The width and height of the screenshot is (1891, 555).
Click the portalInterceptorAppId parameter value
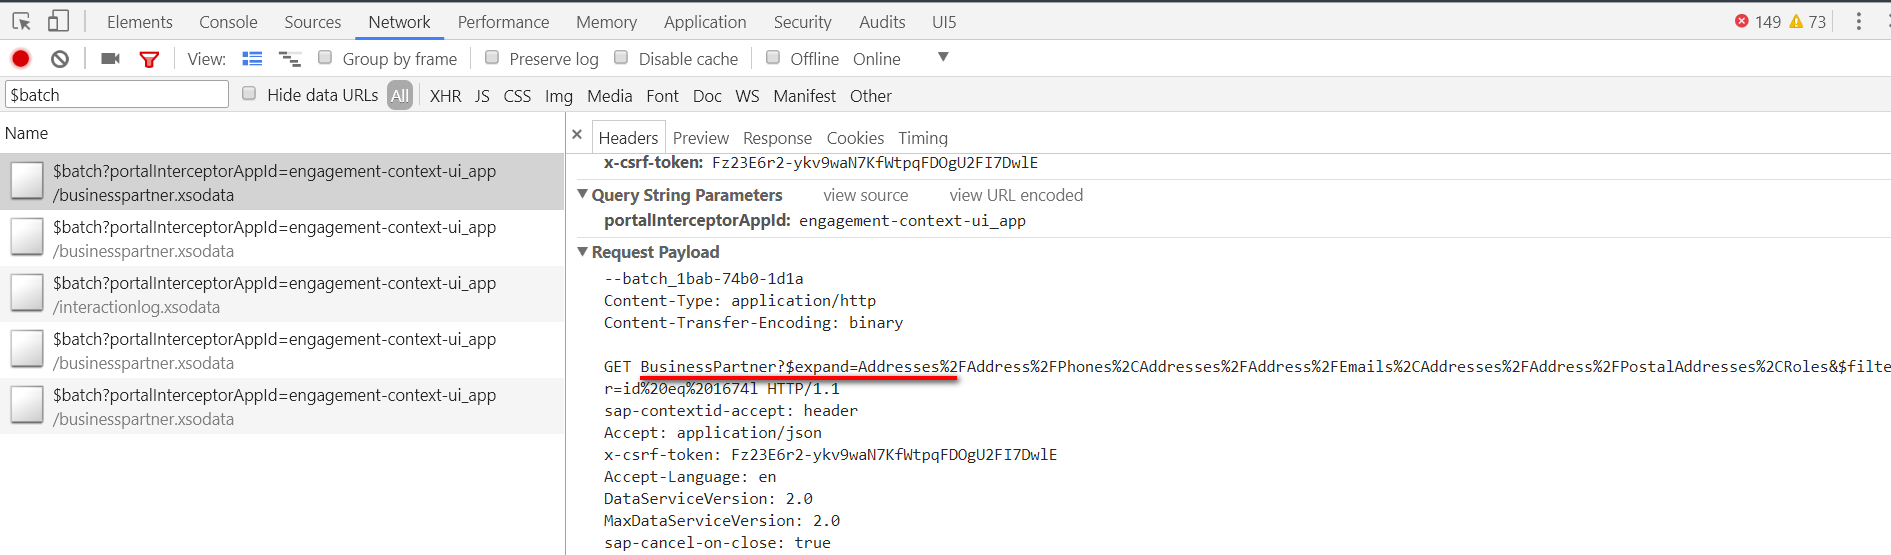[x=912, y=221]
